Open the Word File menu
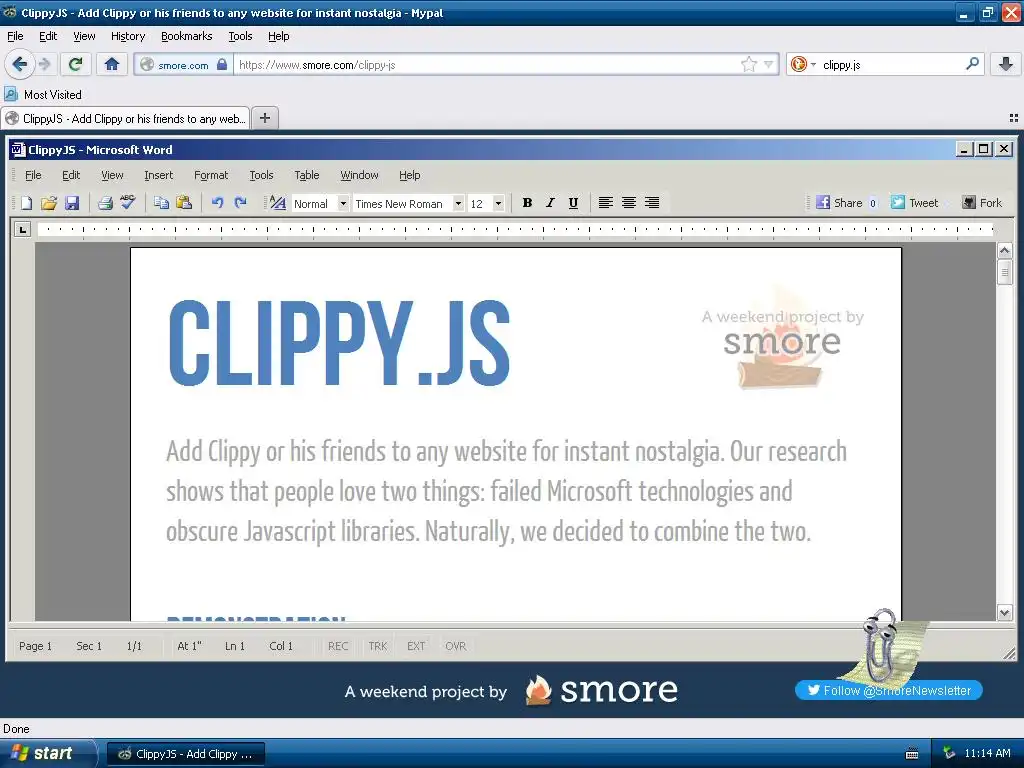The image size is (1024, 768). click(33, 175)
